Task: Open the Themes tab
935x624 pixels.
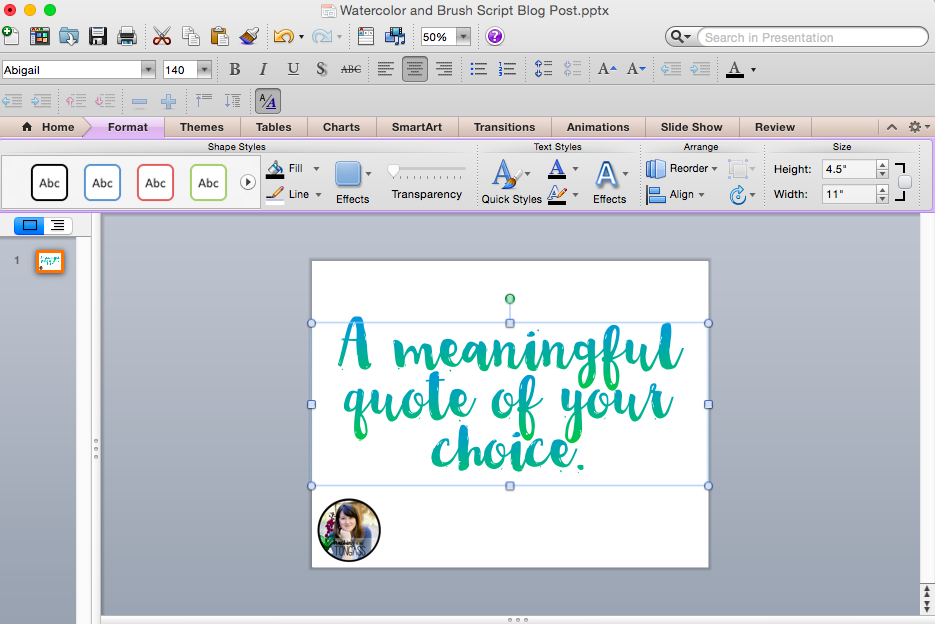Action: coord(202,127)
